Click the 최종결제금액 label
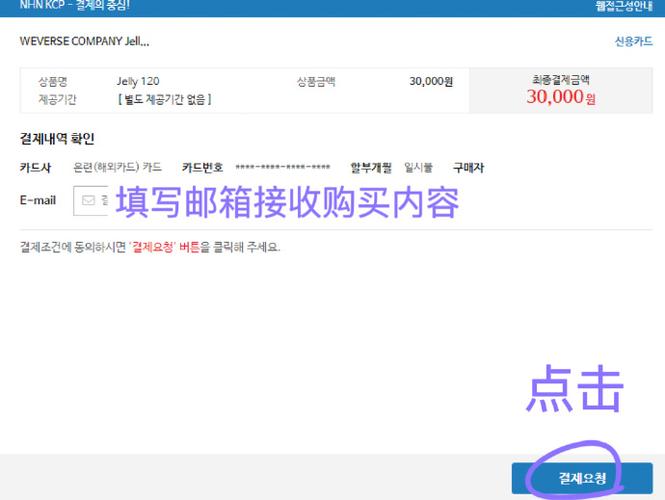The image size is (665, 500). 561,79
